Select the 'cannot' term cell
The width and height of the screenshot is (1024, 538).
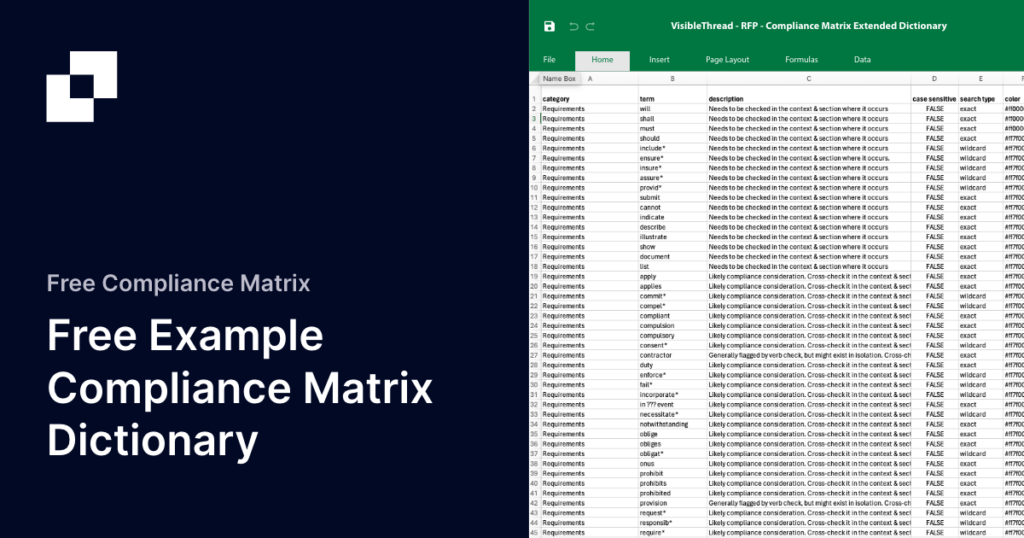click(x=673, y=208)
